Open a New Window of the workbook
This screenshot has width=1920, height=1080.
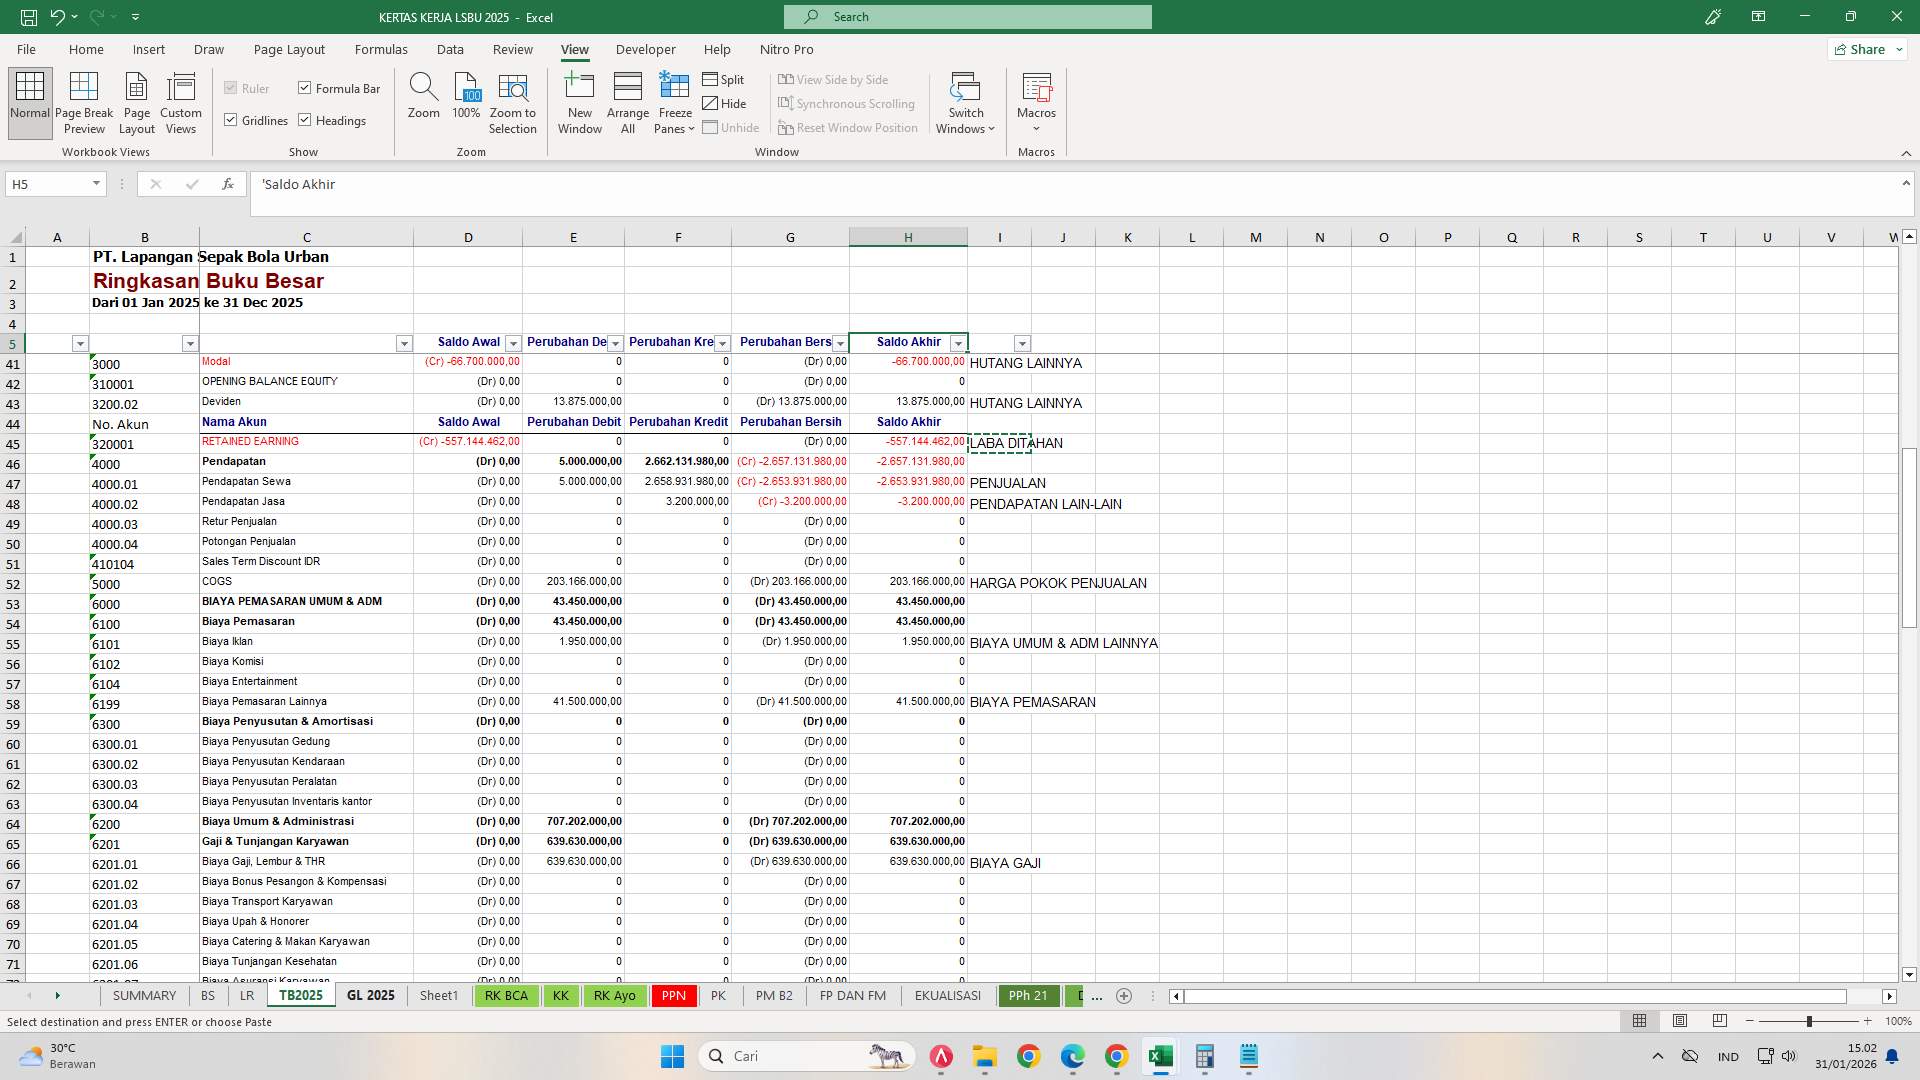coord(579,101)
